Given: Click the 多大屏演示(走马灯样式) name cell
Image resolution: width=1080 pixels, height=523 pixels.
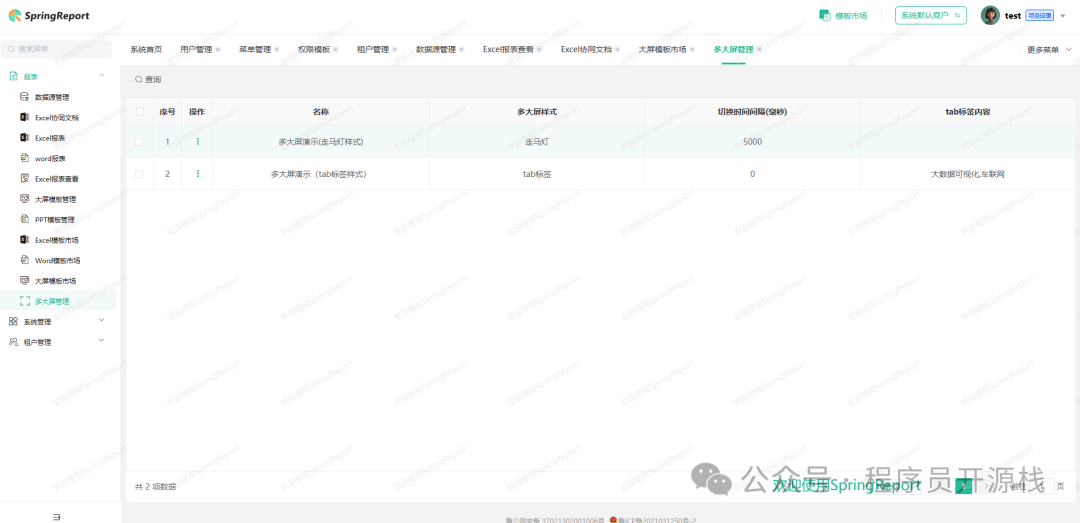Looking at the screenshot, I should tap(321, 142).
